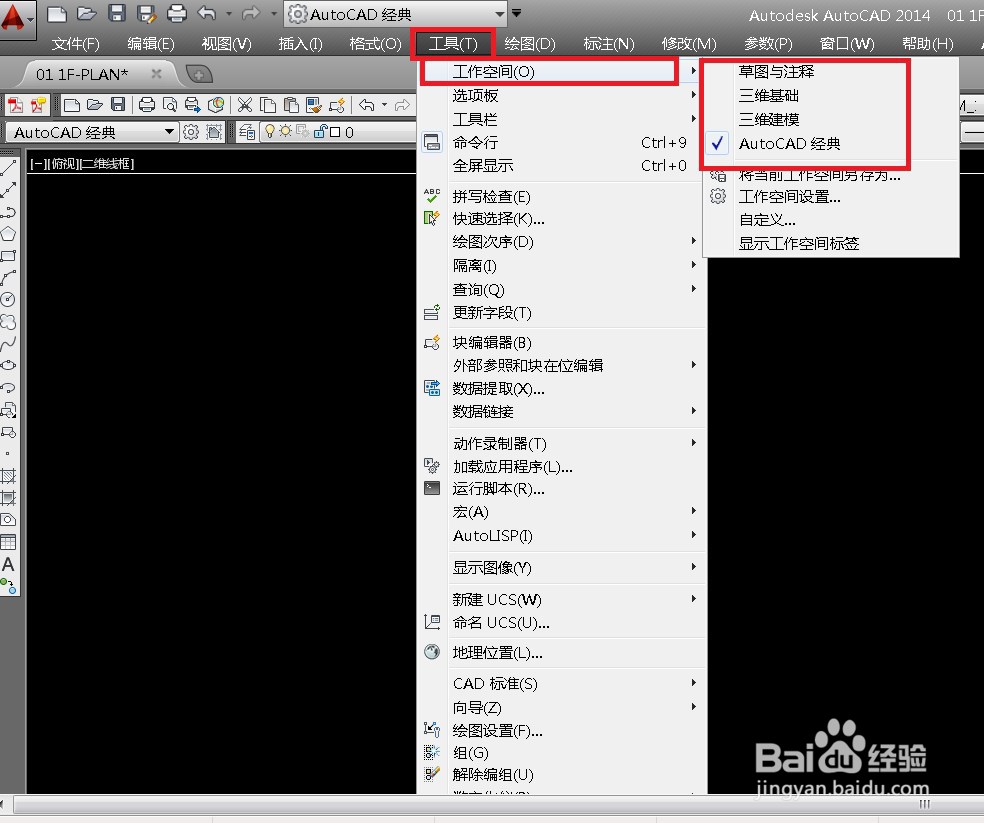Screen dimensions: 984x823
Task: Select the Hatch tool in draw toolbar
Action: (x=8, y=476)
